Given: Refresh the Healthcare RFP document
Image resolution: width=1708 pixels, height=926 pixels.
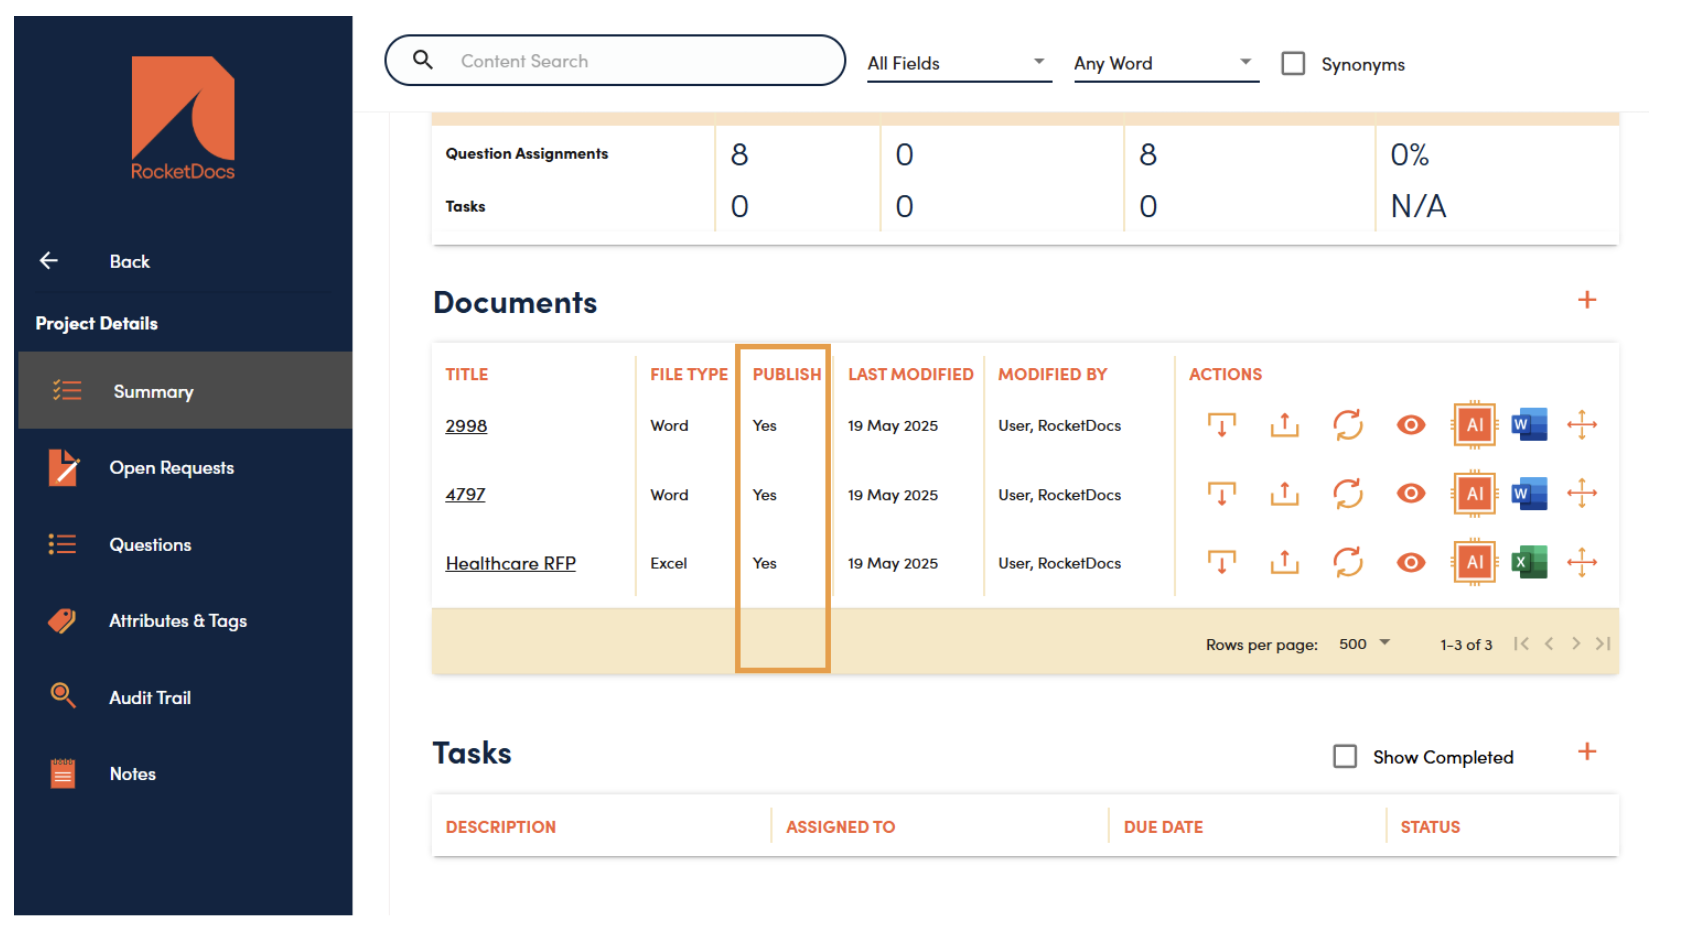Looking at the screenshot, I should click(x=1348, y=562).
